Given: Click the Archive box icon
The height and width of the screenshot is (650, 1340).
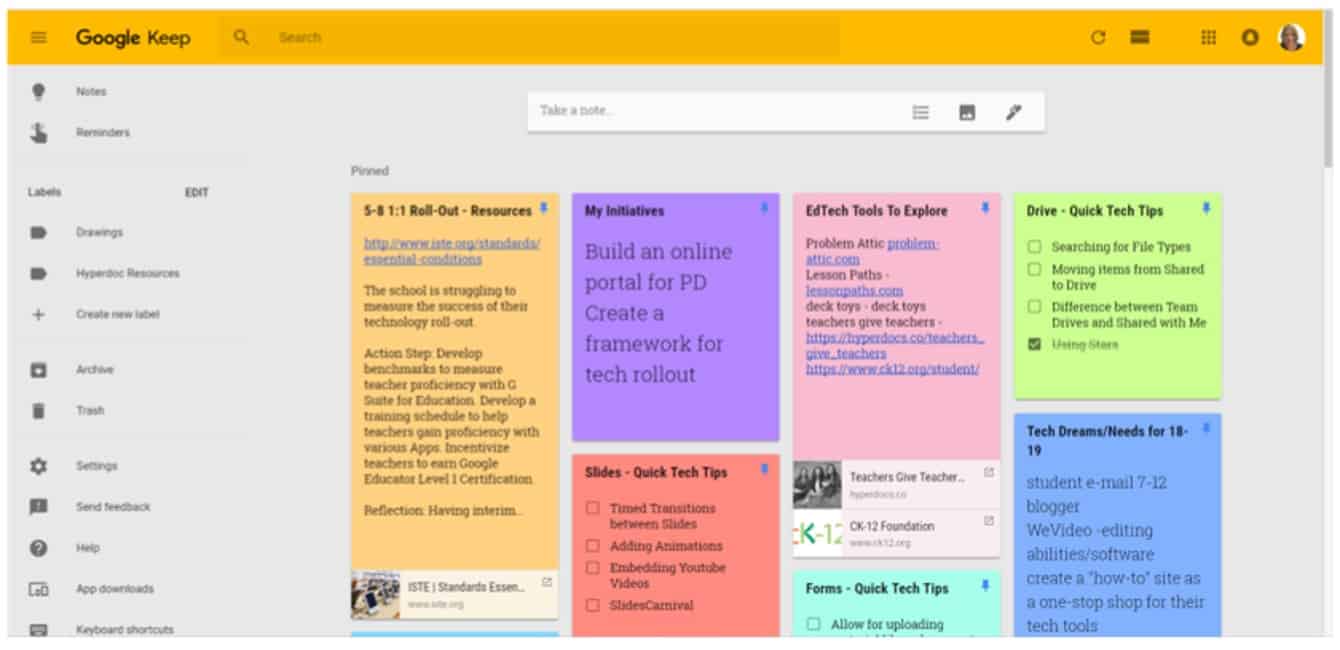Looking at the screenshot, I should (x=38, y=370).
